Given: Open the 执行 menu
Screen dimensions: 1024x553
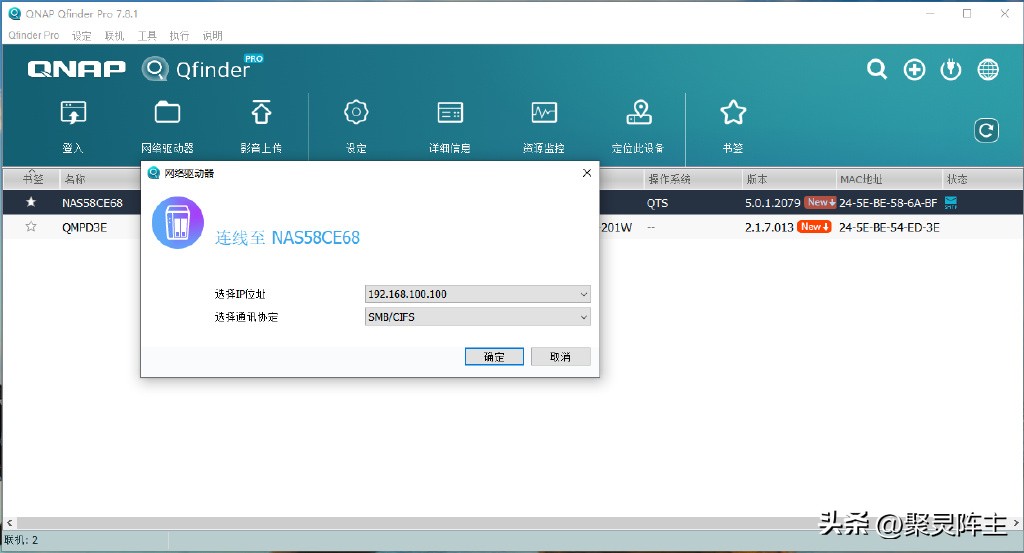Looking at the screenshot, I should [180, 35].
